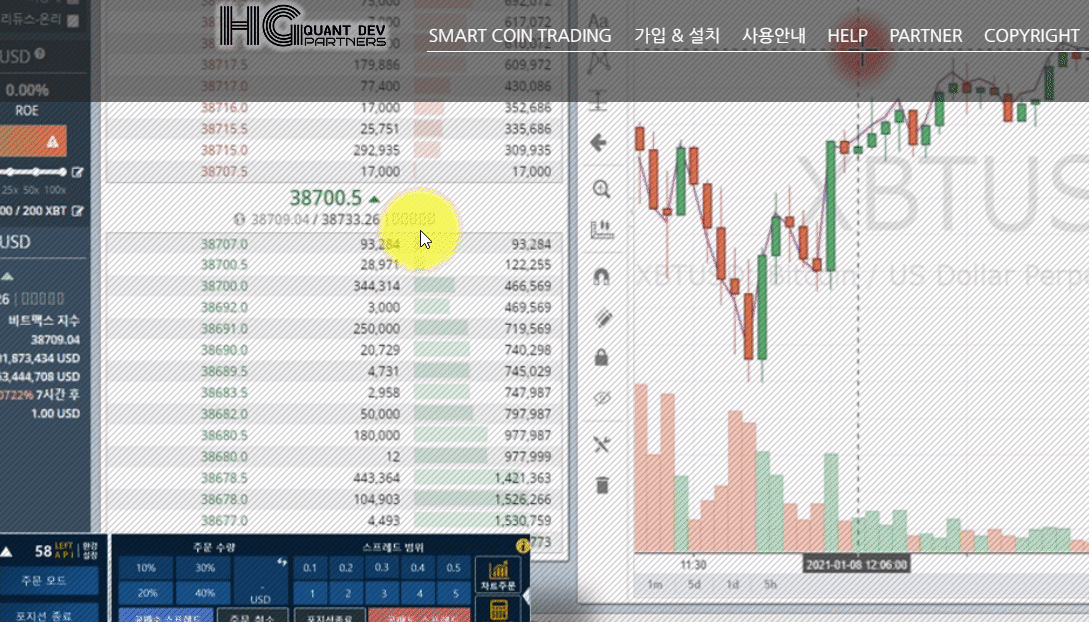Click bid price 38678.5 row
This screenshot has width=1089, height=622.
click(333, 478)
